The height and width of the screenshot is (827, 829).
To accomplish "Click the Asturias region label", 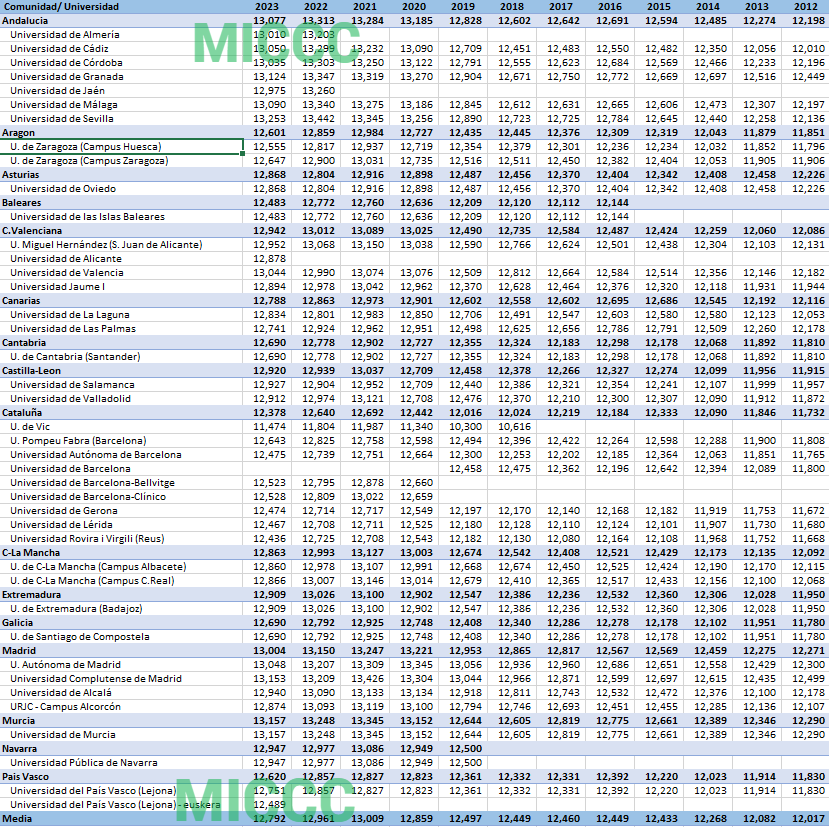I will pos(21,174).
